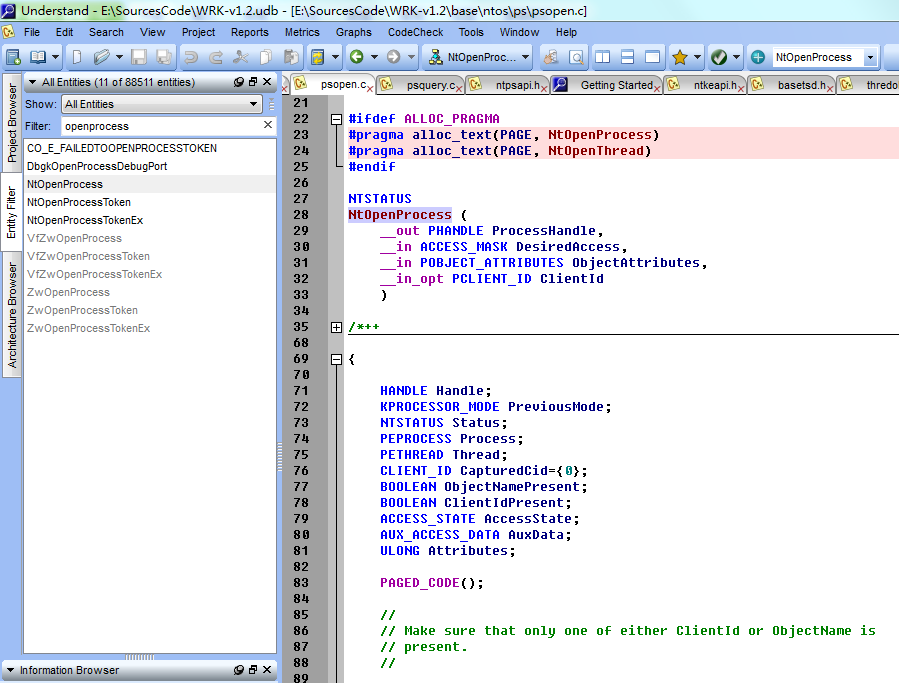Click the Browse mode hand icon
This screenshot has width=899, height=683.
pyautogui.click(x=551, y=57)
